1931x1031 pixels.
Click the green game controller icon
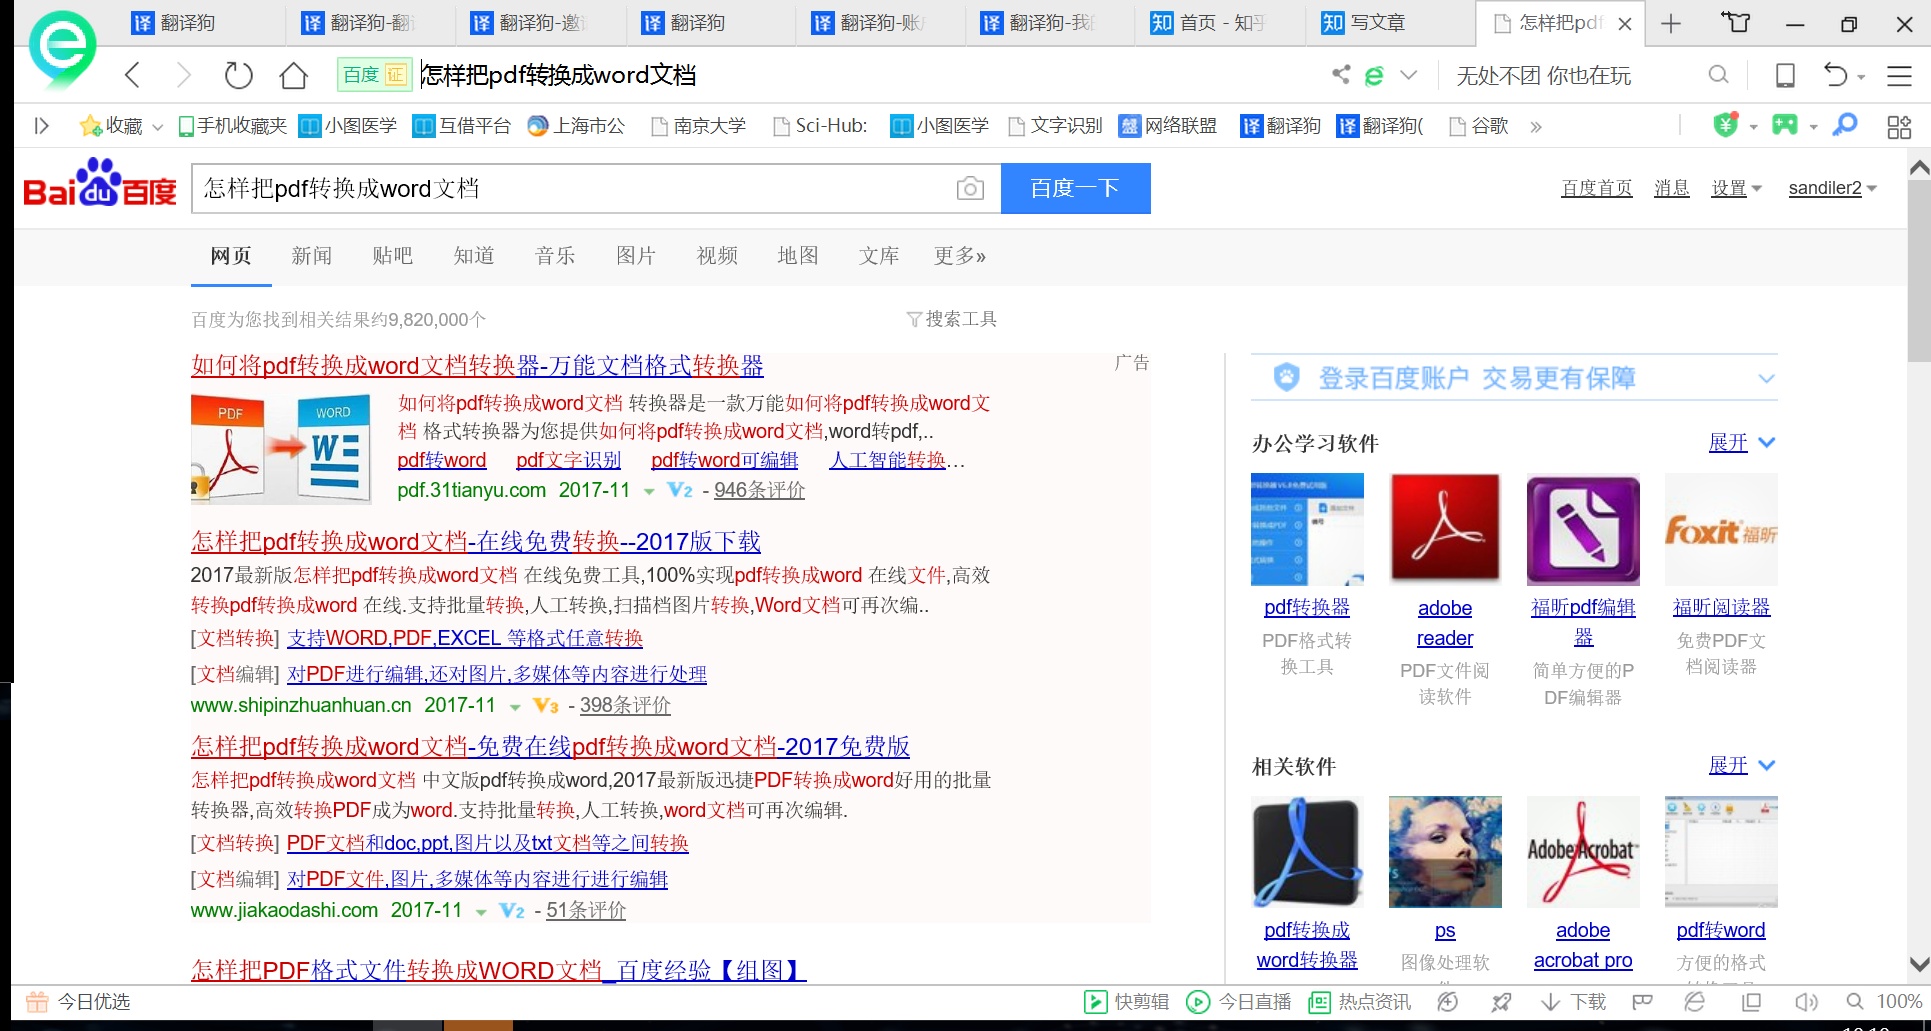(1784, 125)
